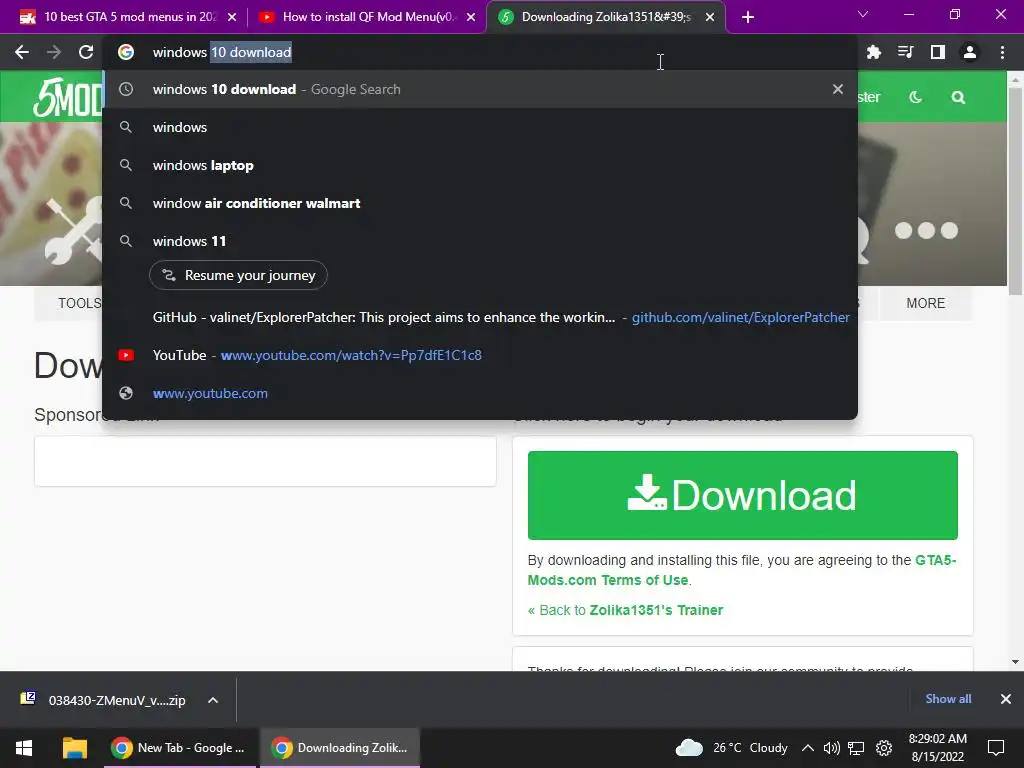Image resolution: width=1024 pixels, height=768 pixels.
Task: Close the downloads bar
Action: pos(1006,699)
